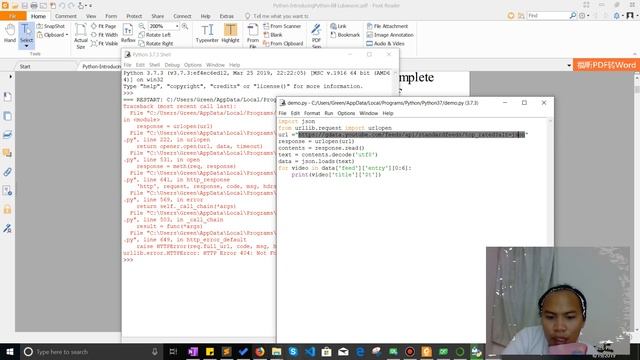Zoom in with magnifier plus icon
Viewport: 640px width, 360px height.
click(x=185, y=26)
